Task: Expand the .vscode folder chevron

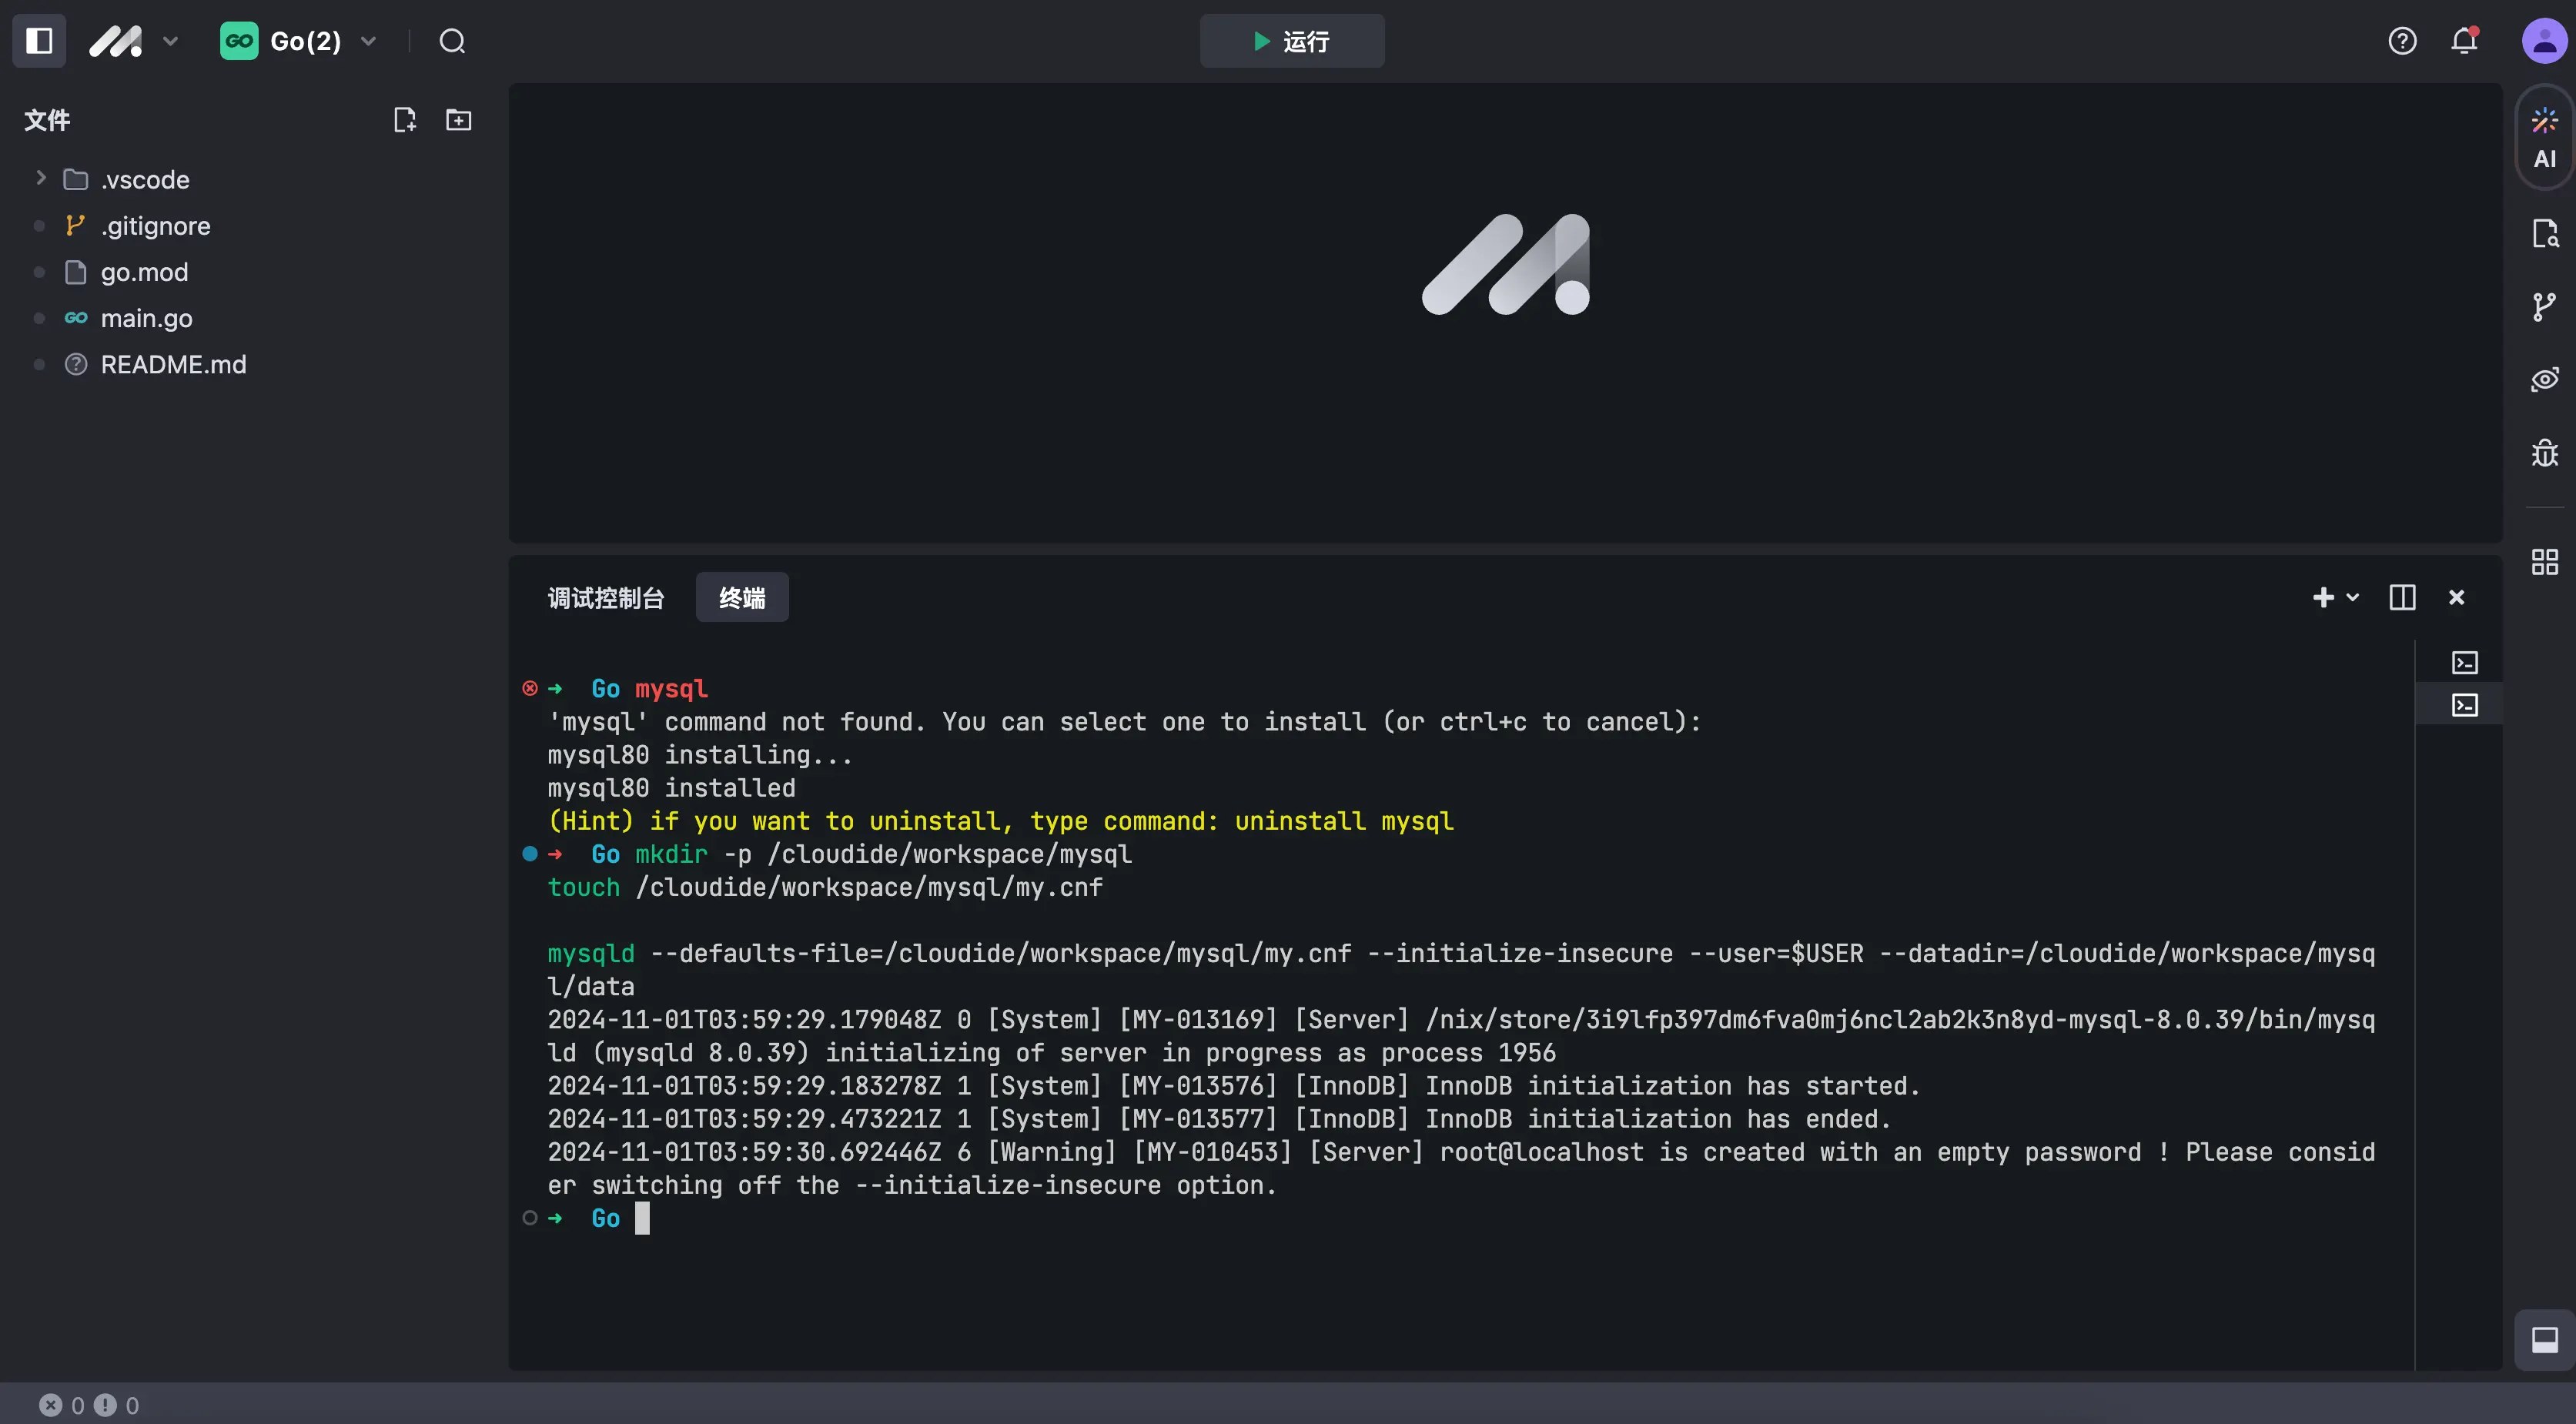Action: 40,178
